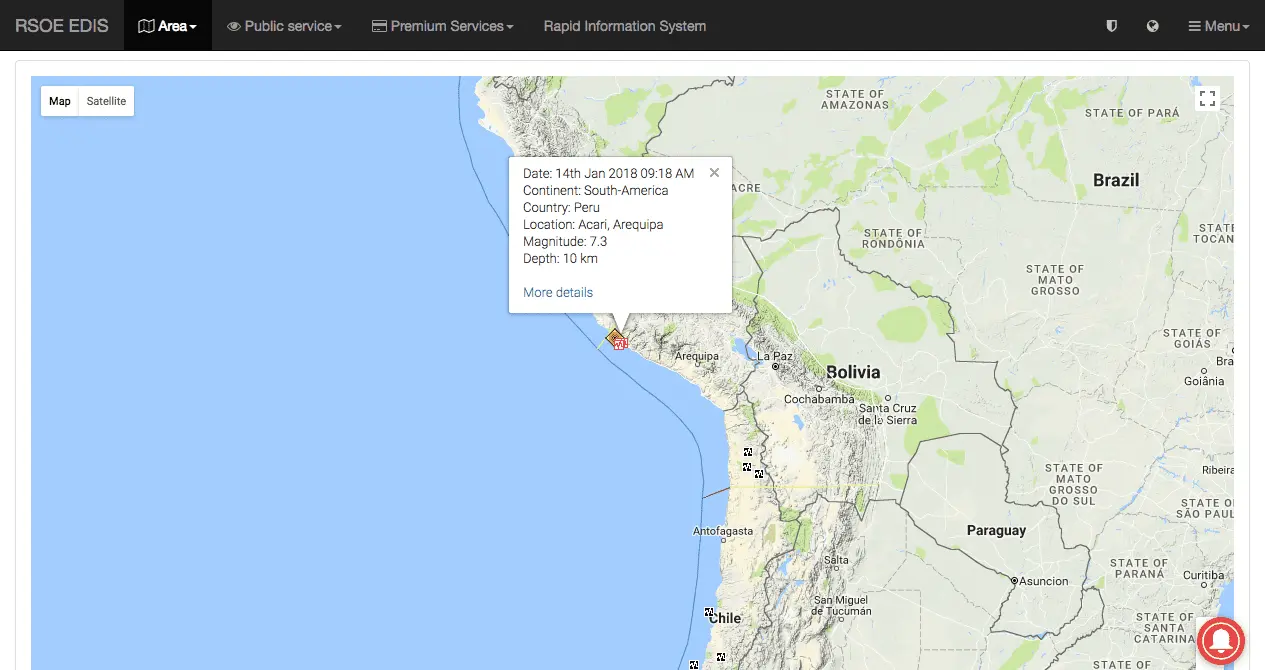The height and width of the screenshot is (670, 1265).
Task: Open Premium Services dropdown
Action: coord(442,26)
